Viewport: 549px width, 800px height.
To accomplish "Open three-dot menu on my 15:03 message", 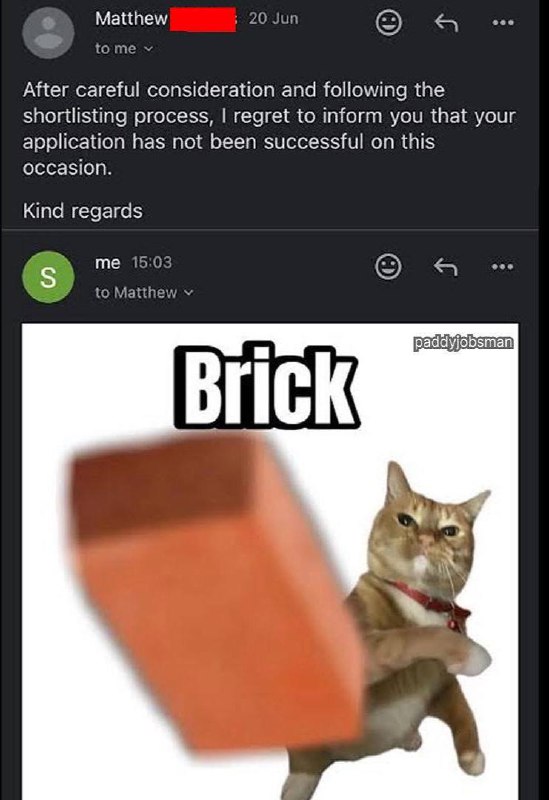I will click(x=503, y=266).
